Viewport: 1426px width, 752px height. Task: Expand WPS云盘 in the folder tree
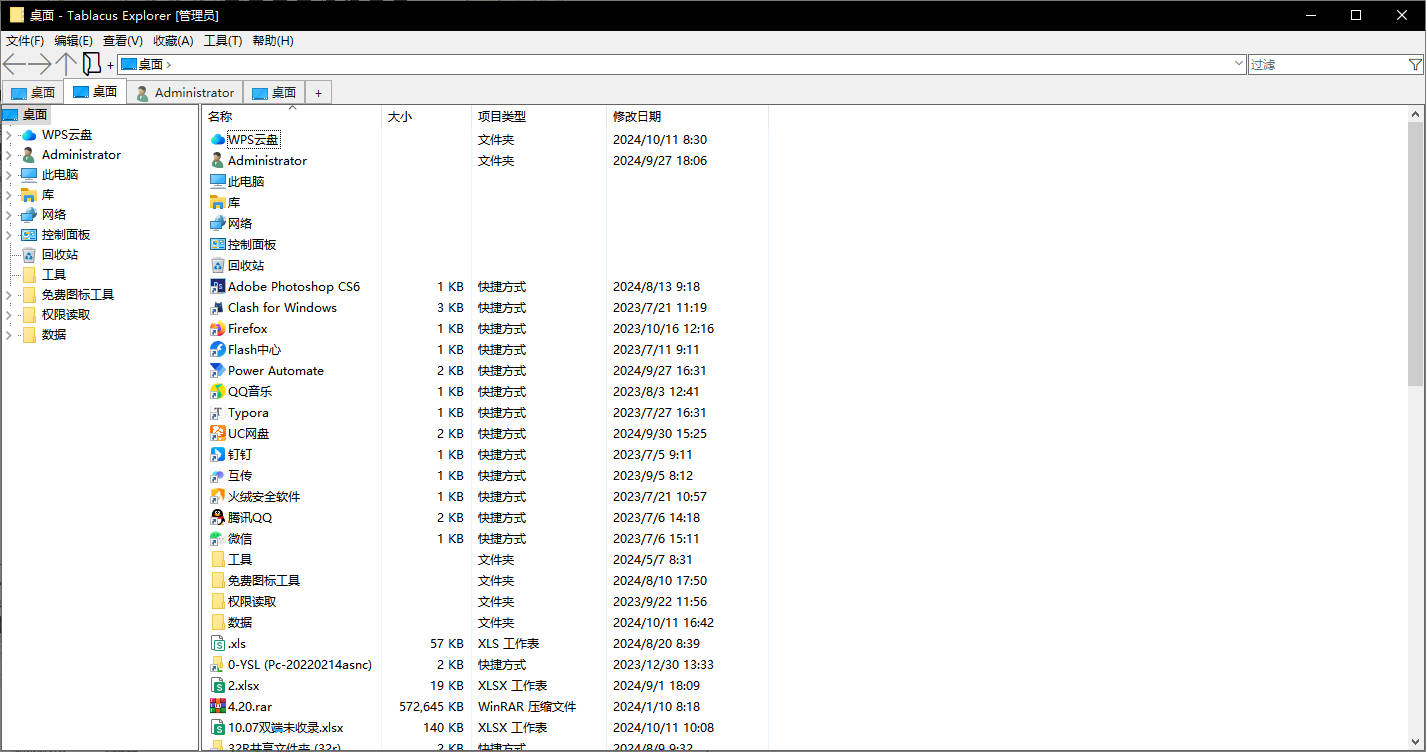pos(9,135)
